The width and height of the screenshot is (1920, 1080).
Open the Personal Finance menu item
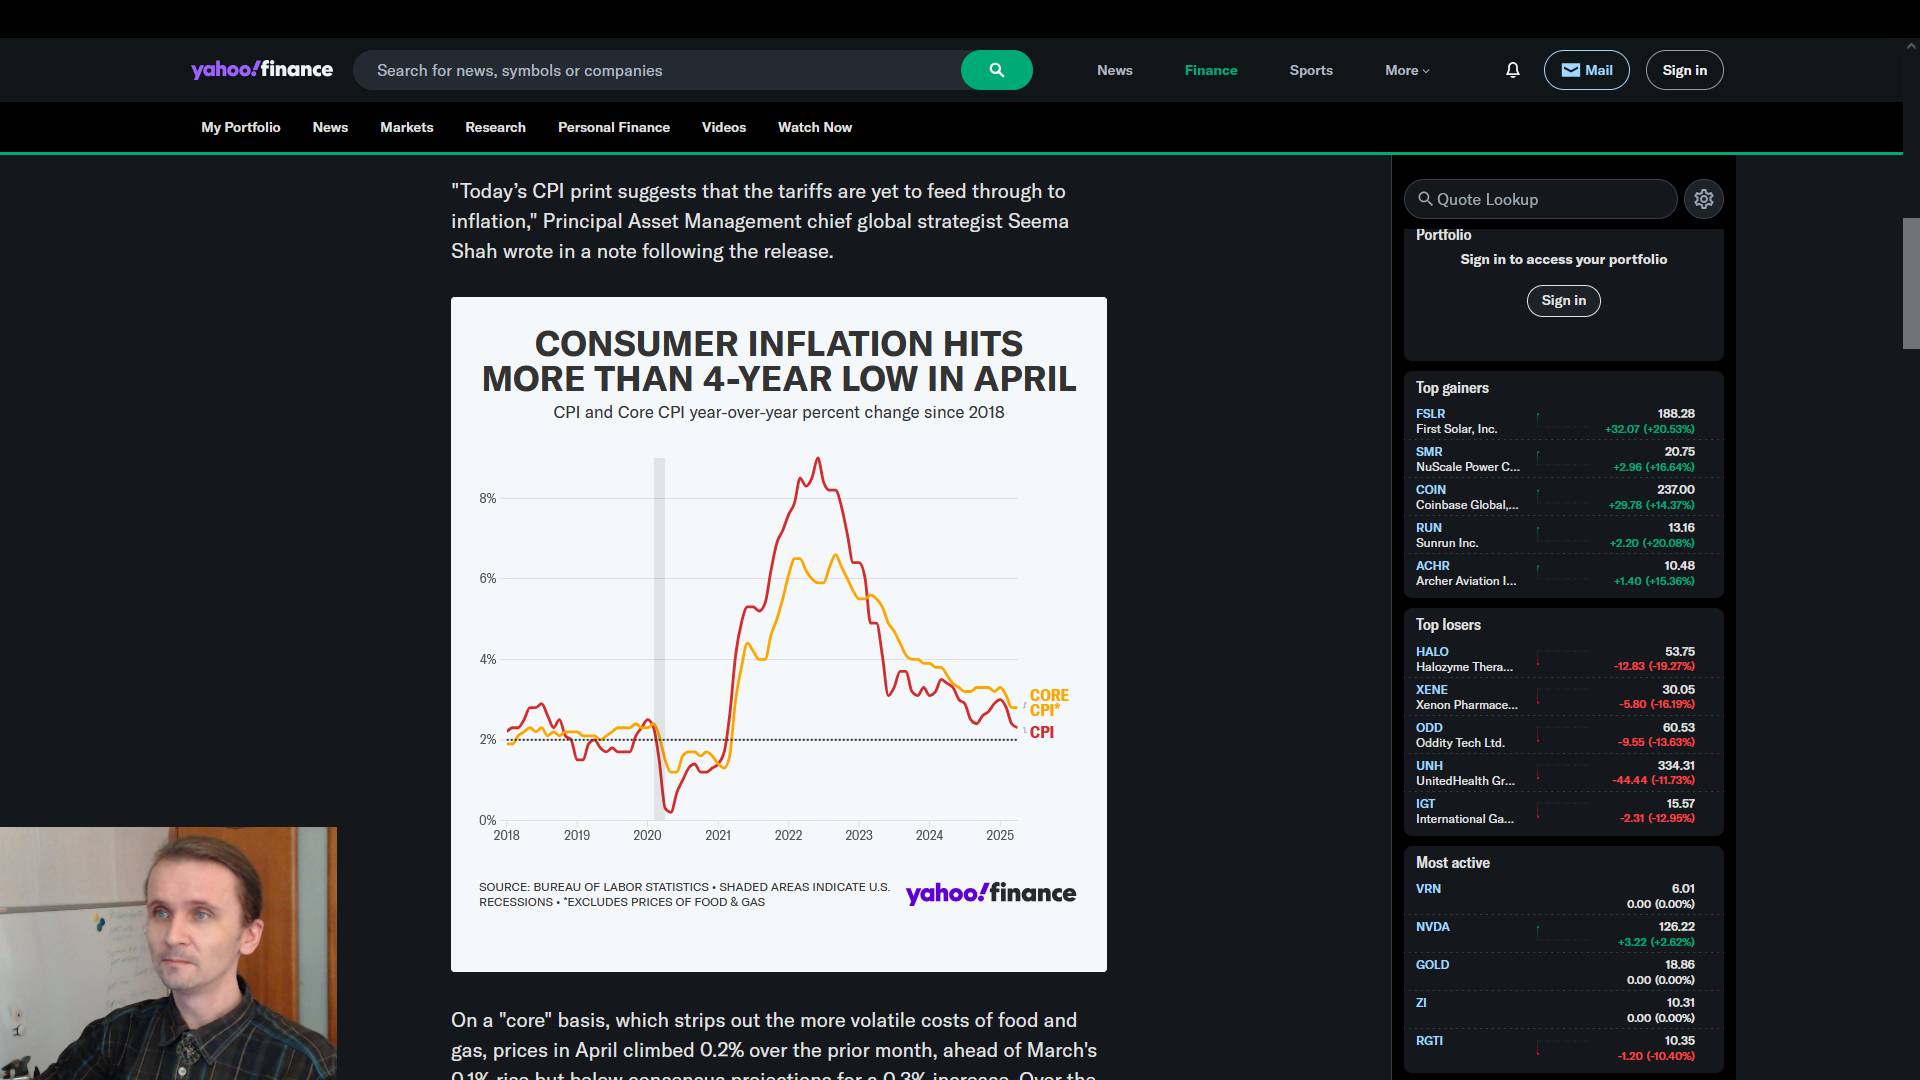tap(613, 127)
